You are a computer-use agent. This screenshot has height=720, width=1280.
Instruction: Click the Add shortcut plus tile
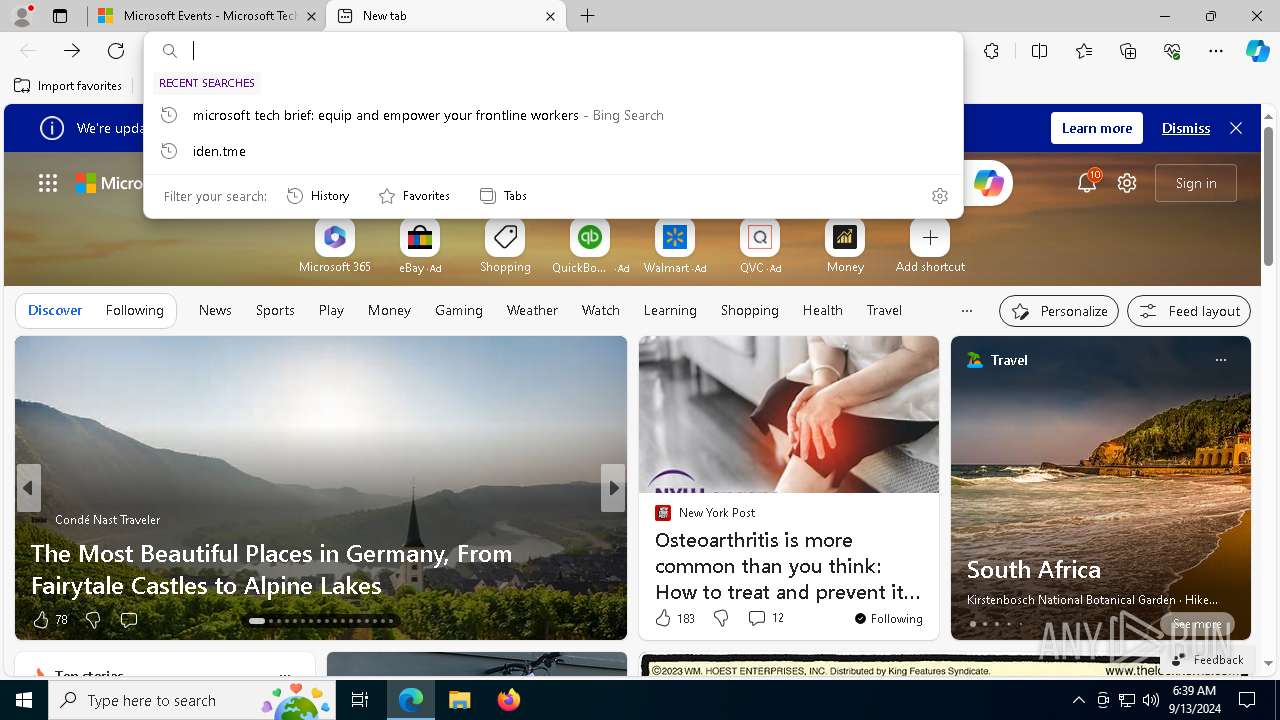(x=930, y=246)
